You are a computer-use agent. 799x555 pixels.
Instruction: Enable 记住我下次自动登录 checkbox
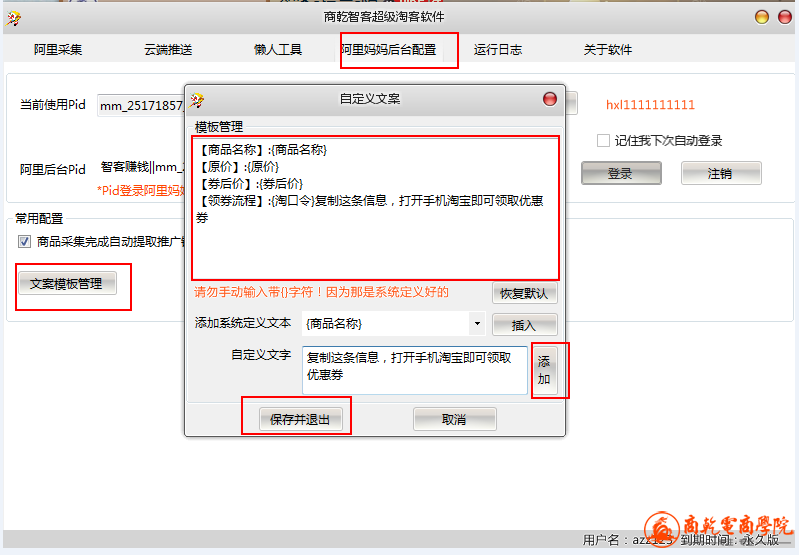[603, 141]
